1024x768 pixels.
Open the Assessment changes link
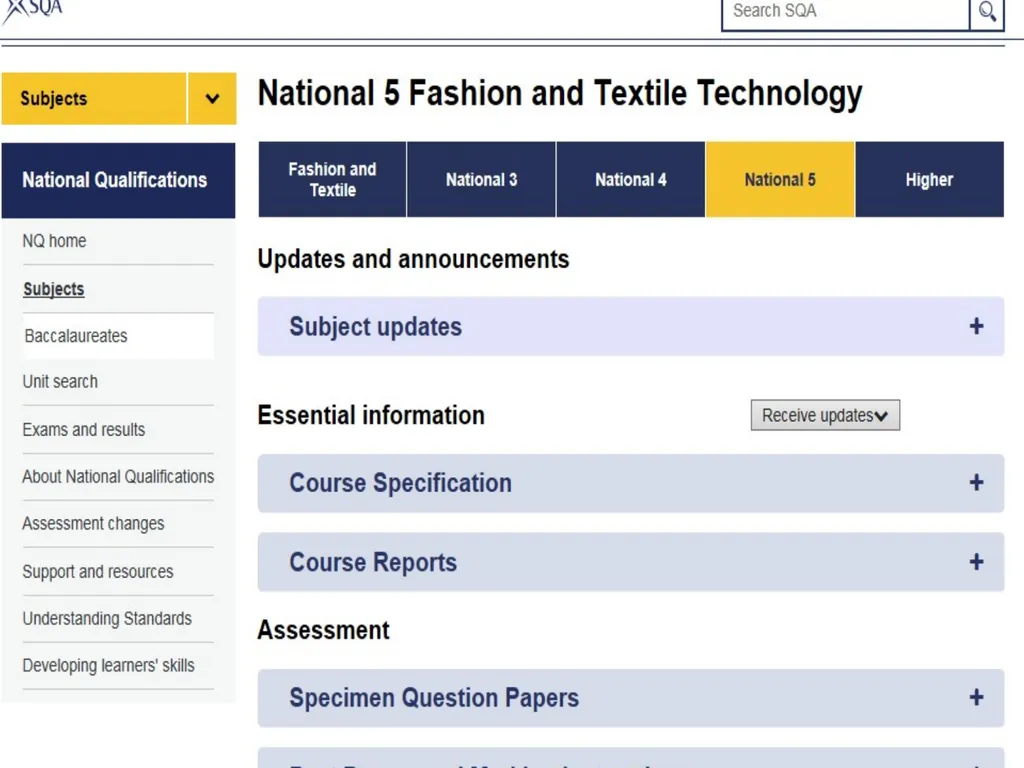click(93, 524)
